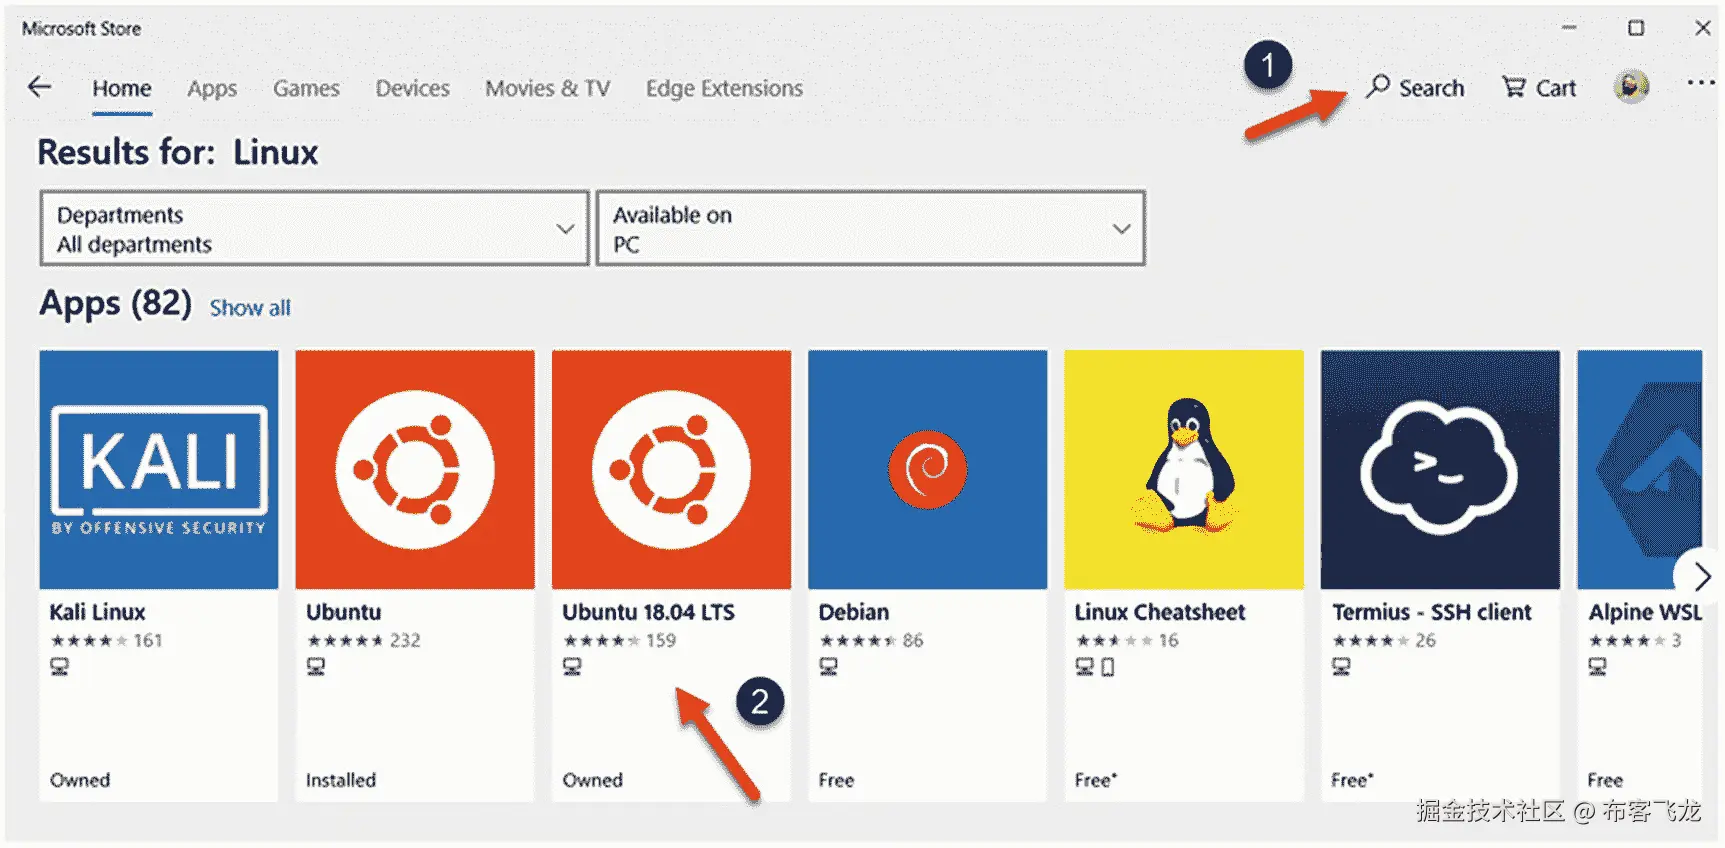Click the Kali Linux star rating 161
Image resolution: width=1725 pixels, height=848 pixels.
(x=106, y=640)
